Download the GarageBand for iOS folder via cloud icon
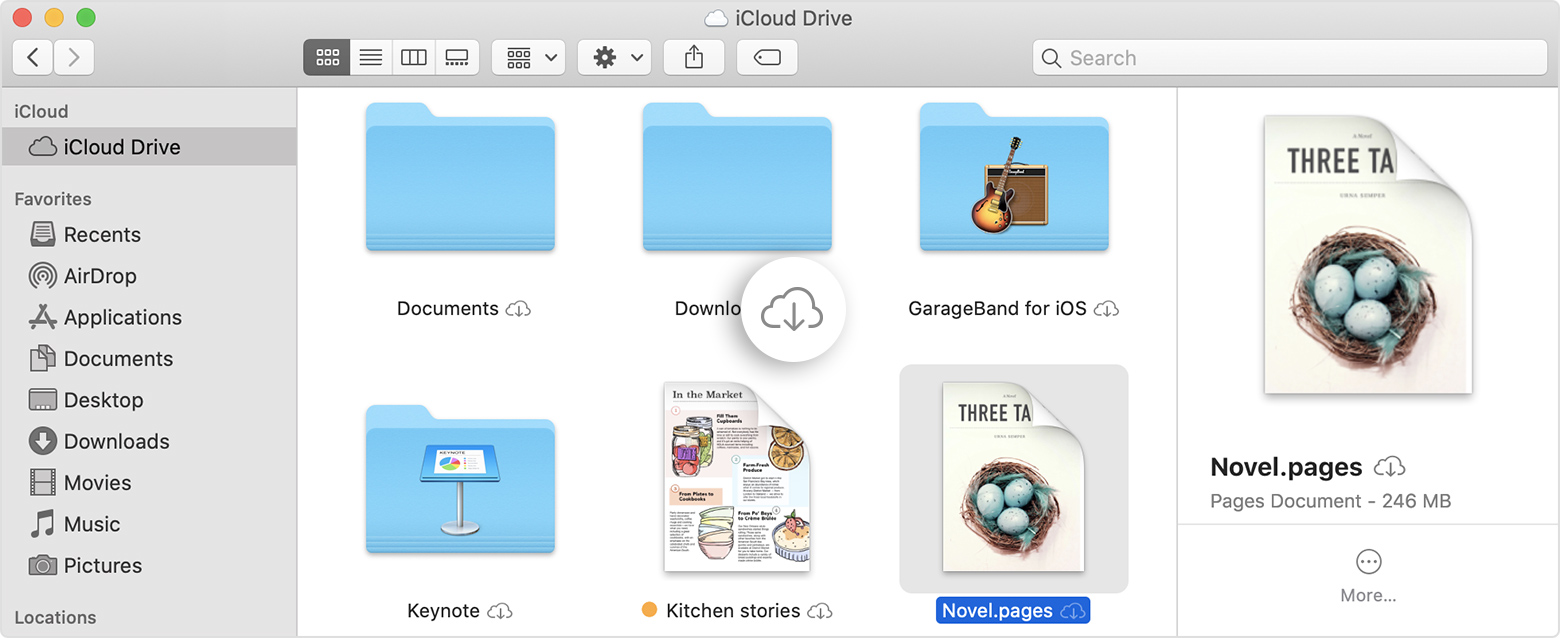 [1106, 309]
